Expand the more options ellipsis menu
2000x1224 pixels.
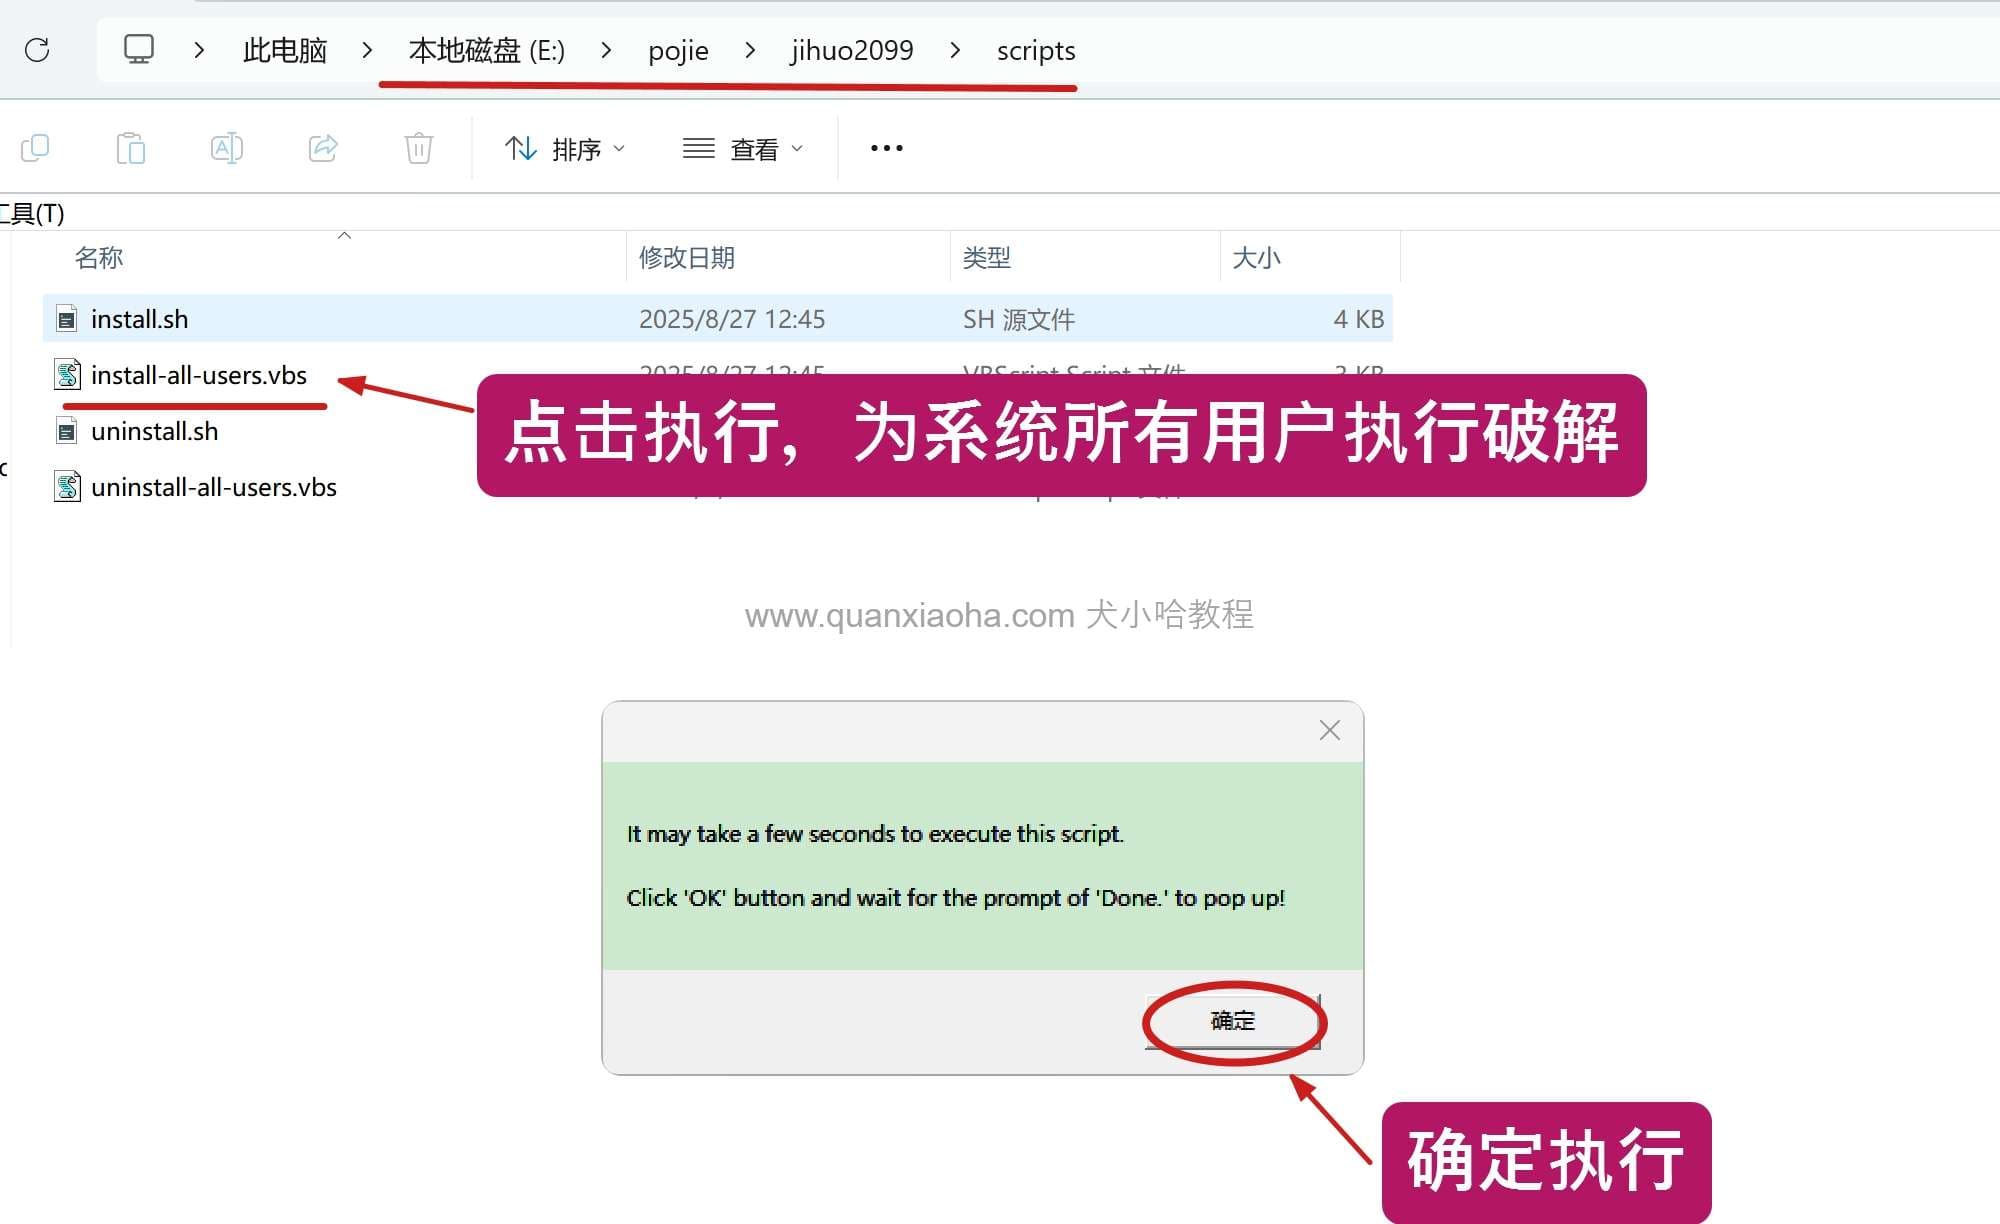tap(886, 147)
